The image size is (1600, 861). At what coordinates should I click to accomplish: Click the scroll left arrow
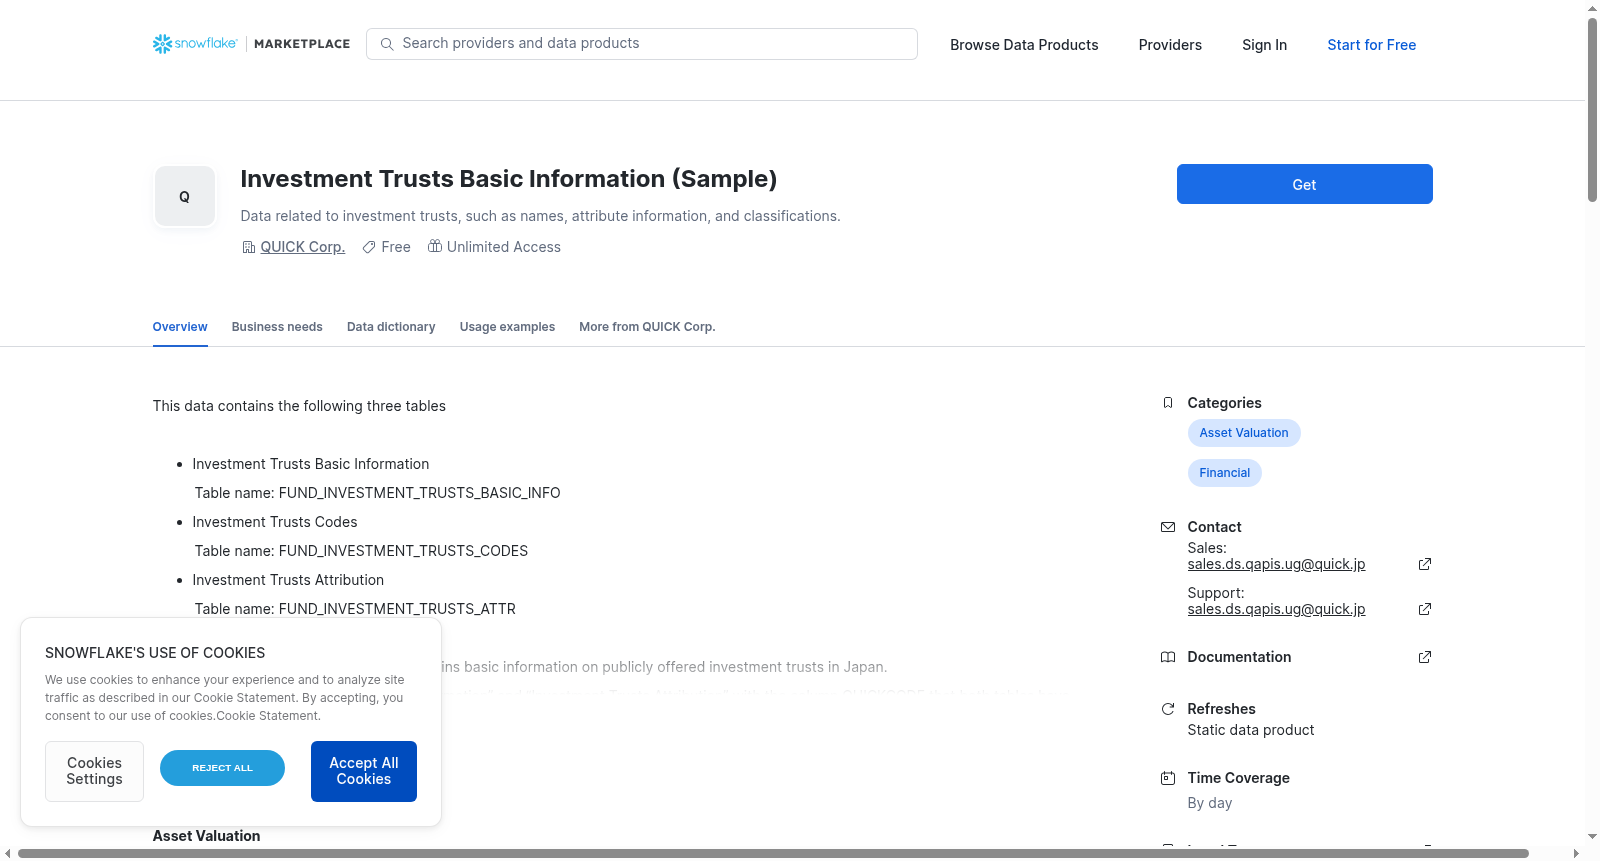(x=8, y=853)
